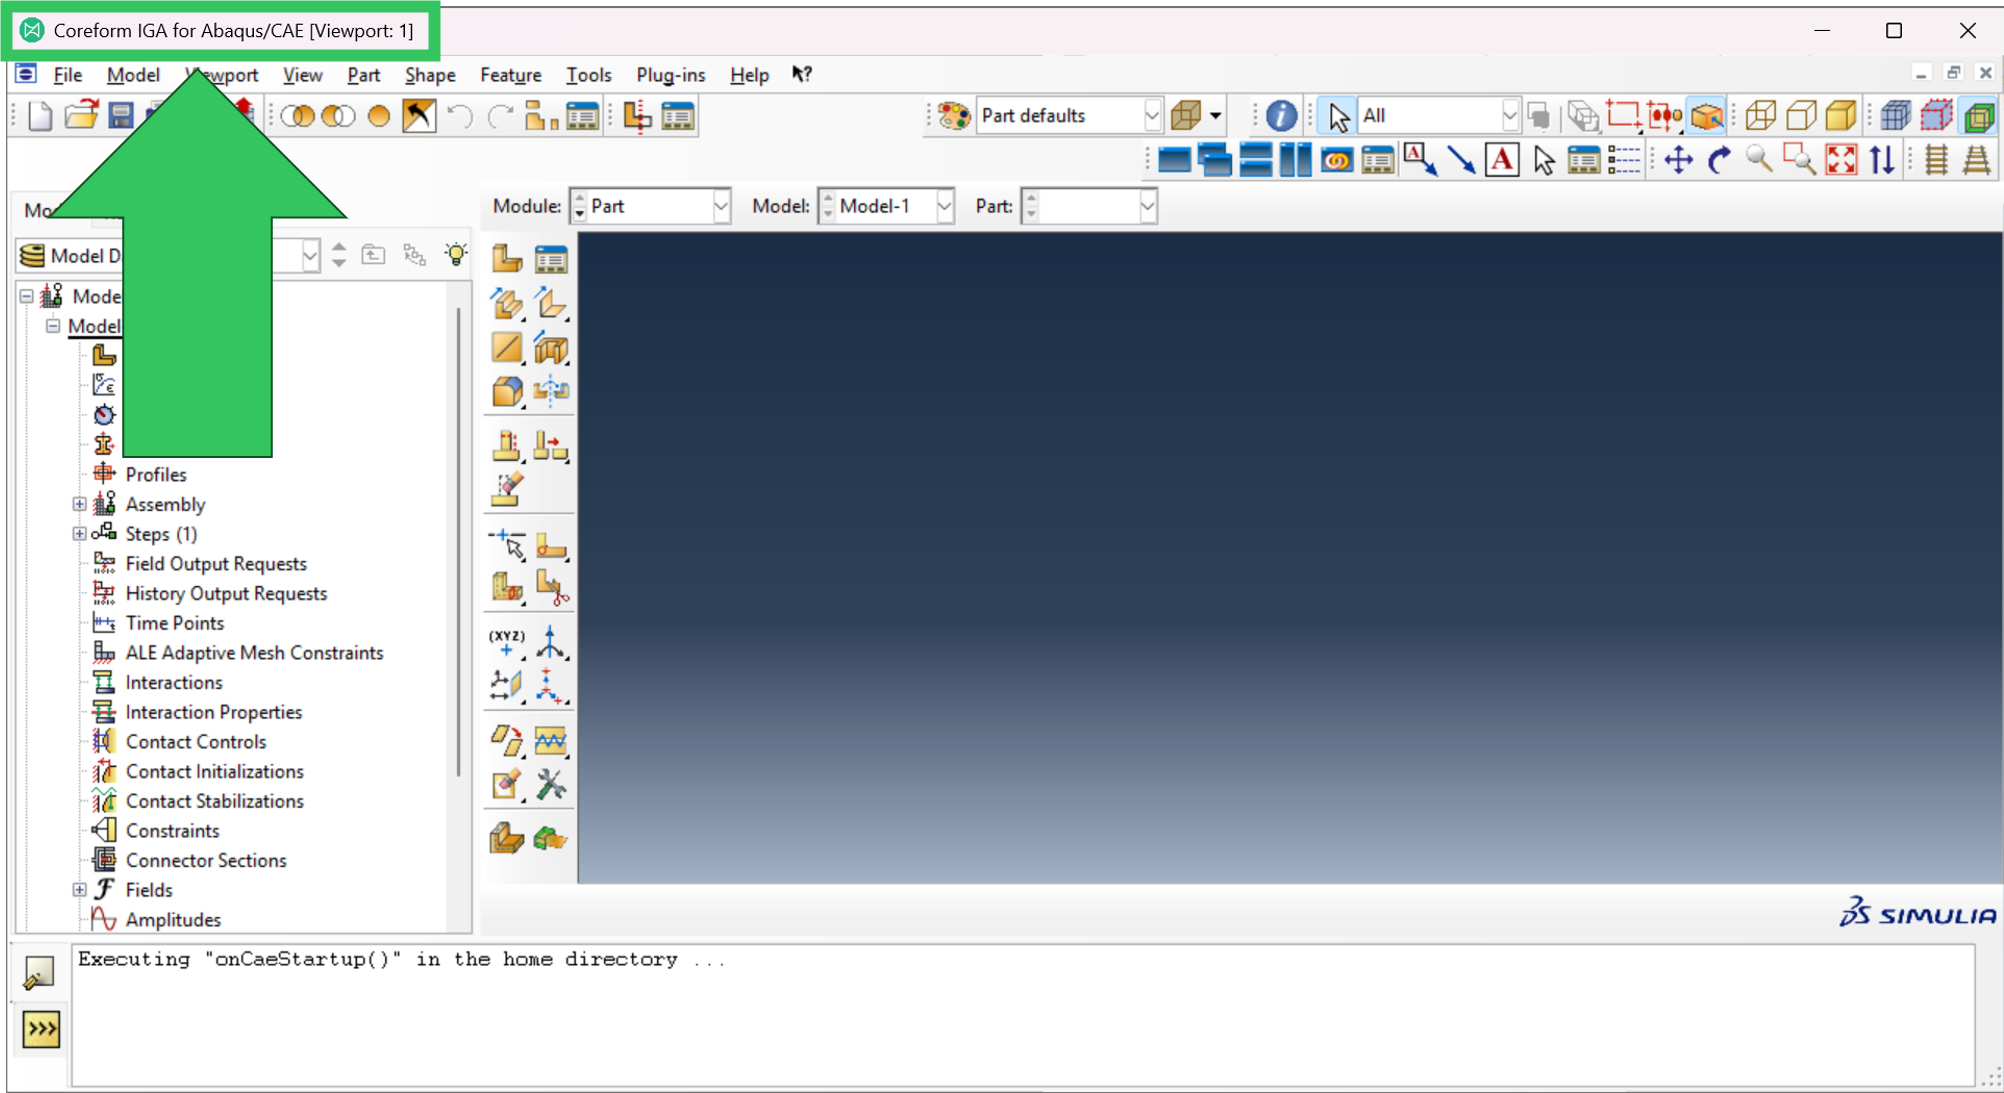Toggle Hidden render style
2004x1093 pixels.
[1801, 116]
